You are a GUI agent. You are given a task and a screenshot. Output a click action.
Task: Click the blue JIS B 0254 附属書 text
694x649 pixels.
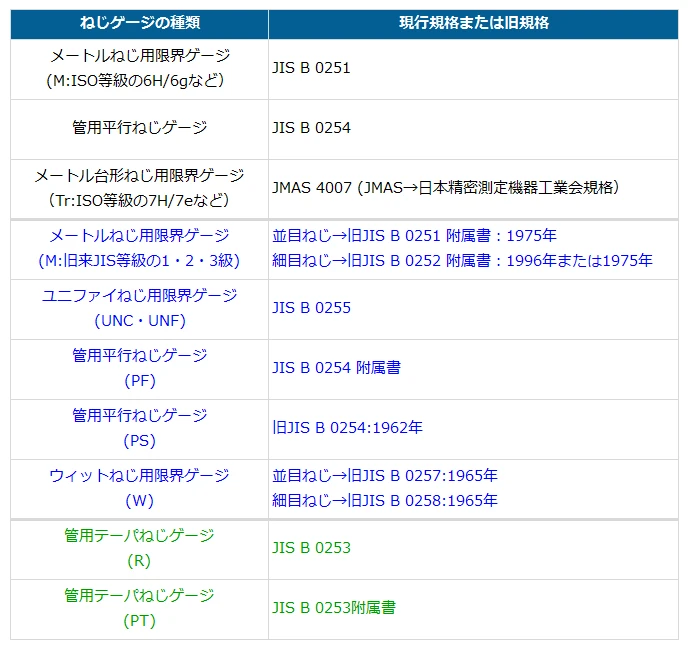(336, 368)
